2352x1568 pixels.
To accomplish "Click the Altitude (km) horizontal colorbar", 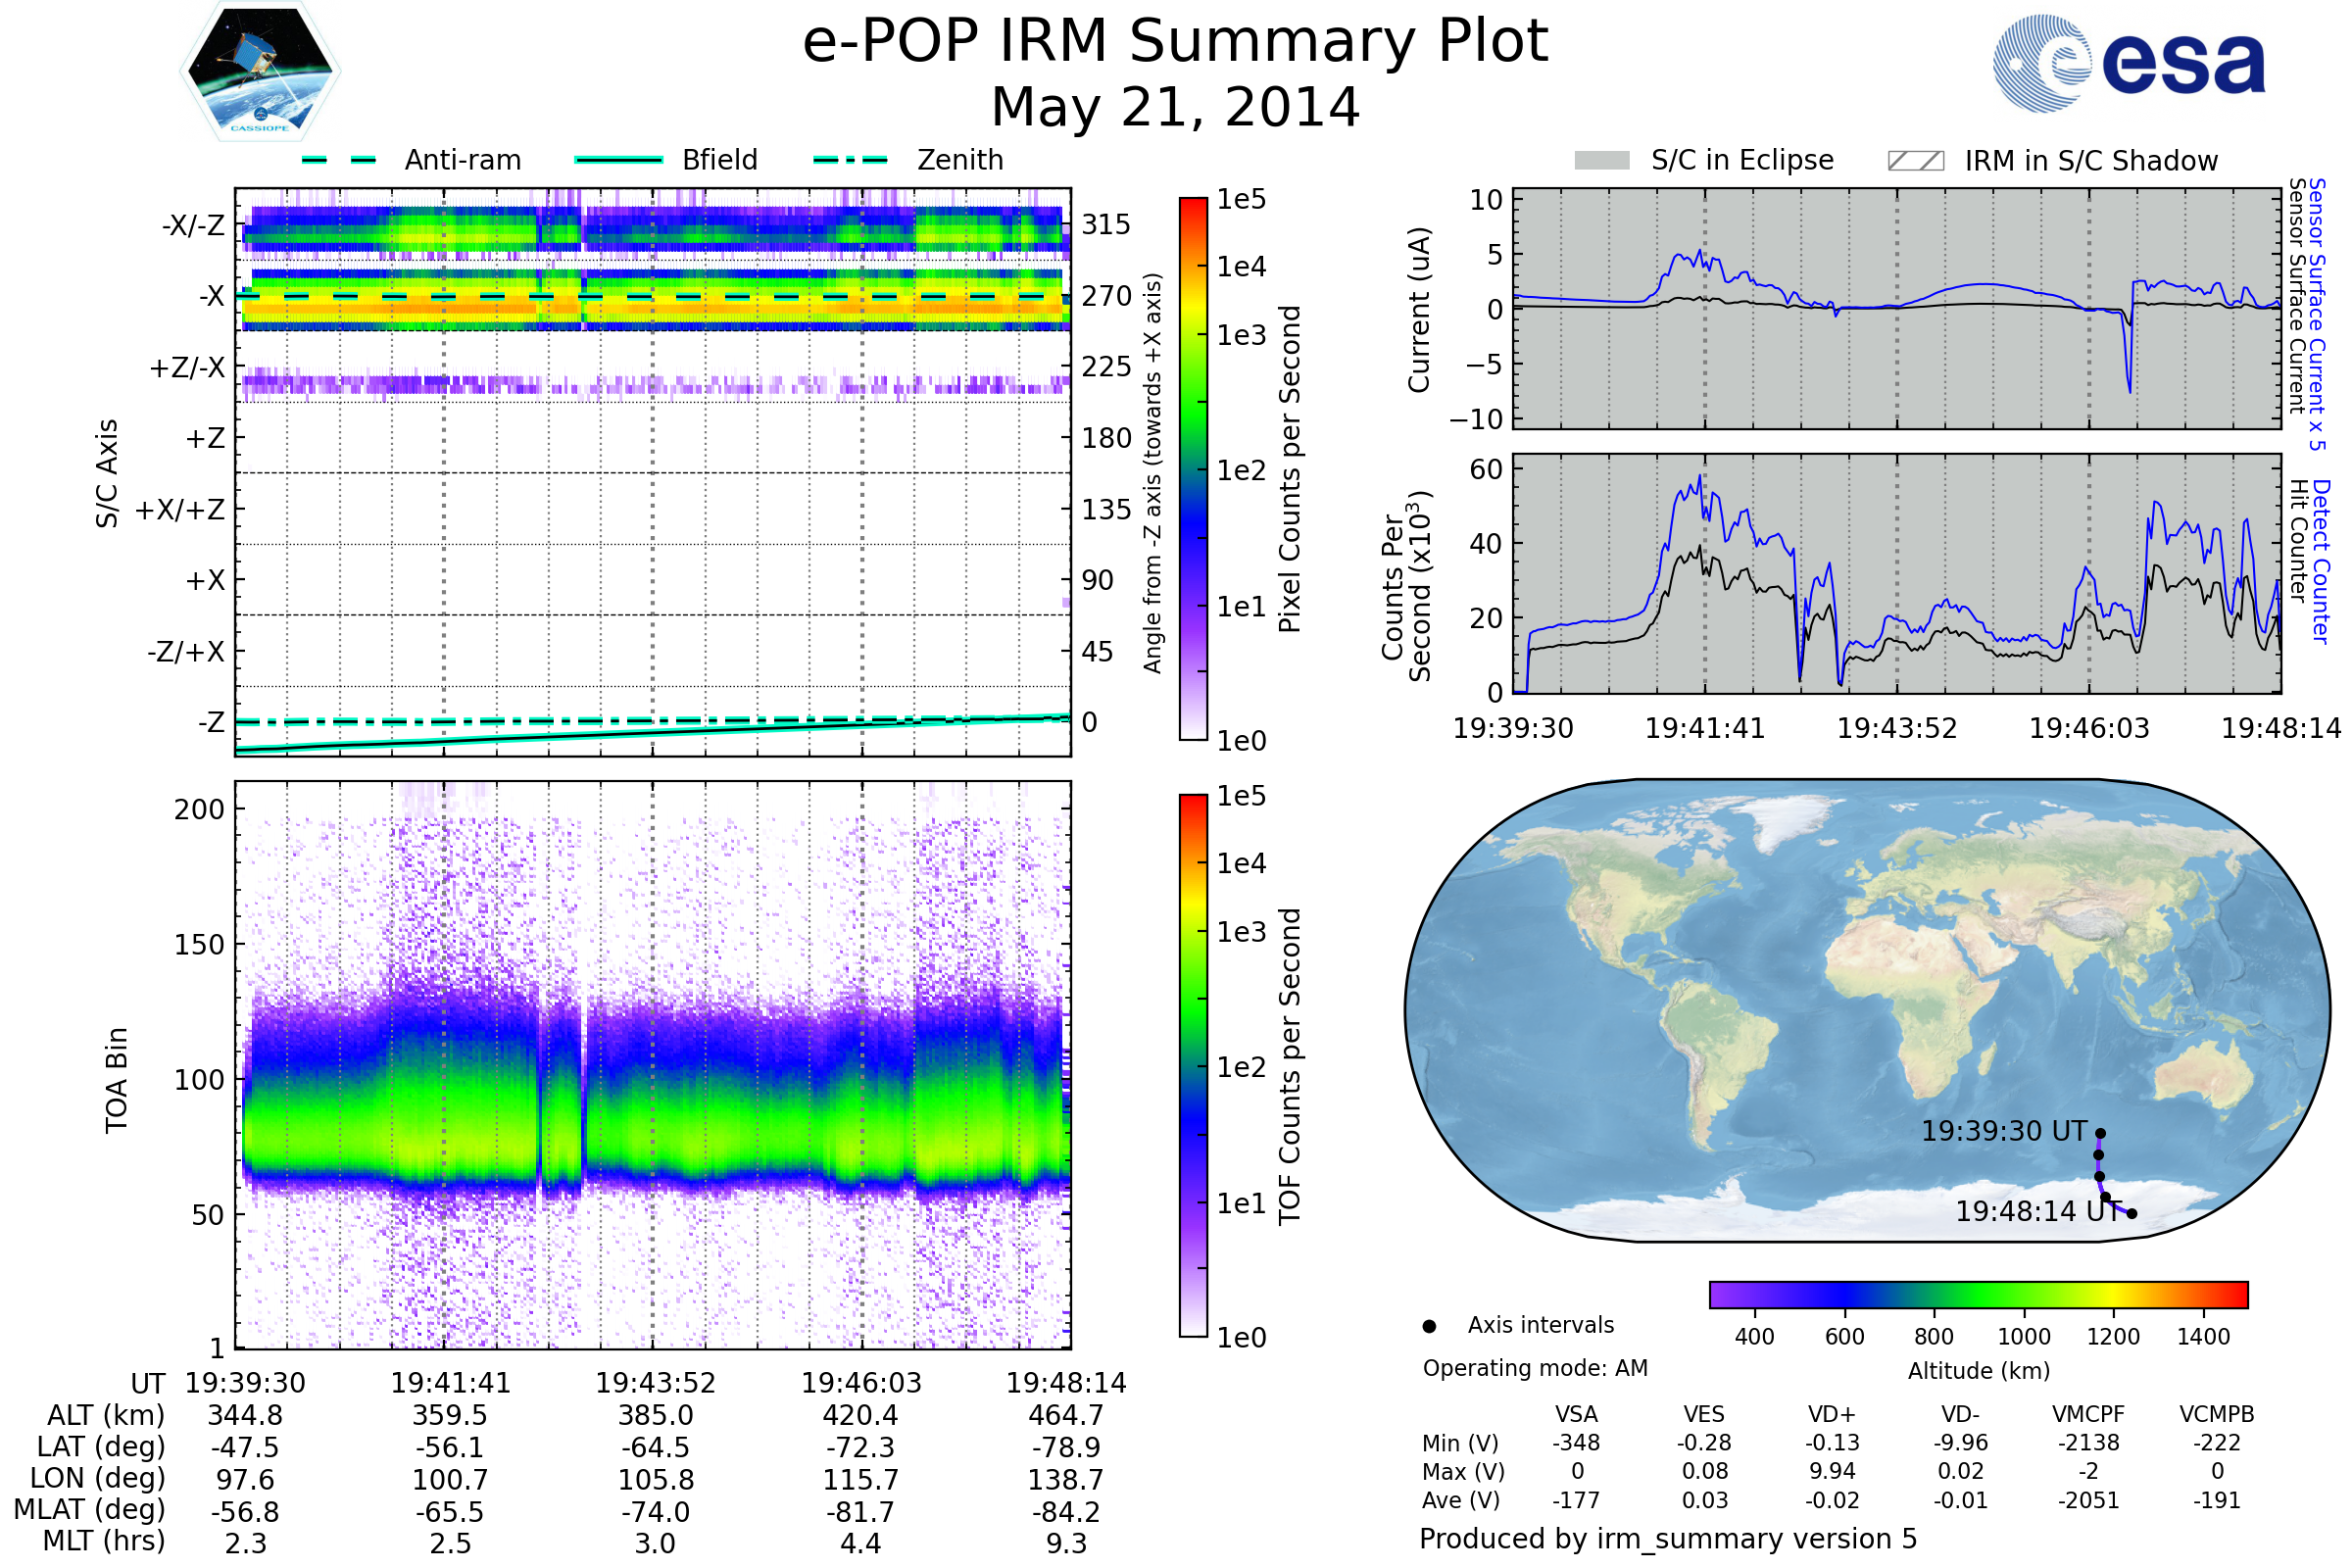I will (x=1978, y=1294).
